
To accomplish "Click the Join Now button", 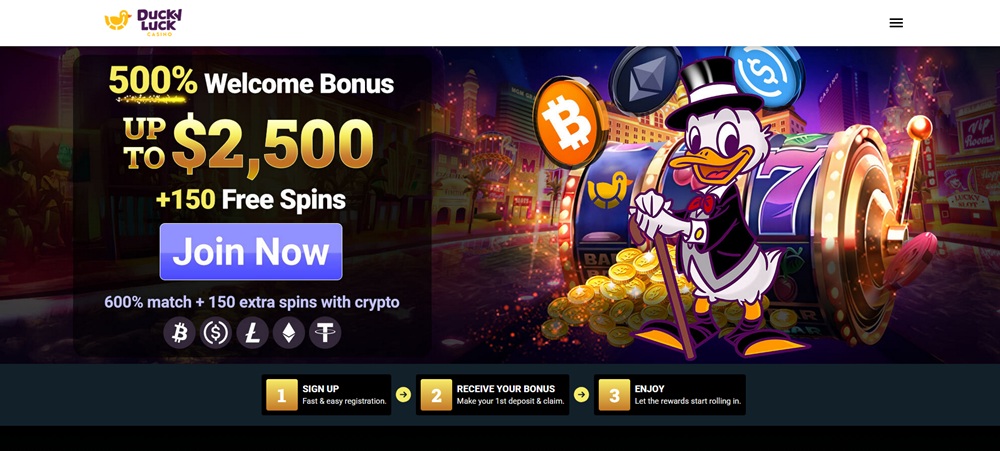I will tap(251, 251).
